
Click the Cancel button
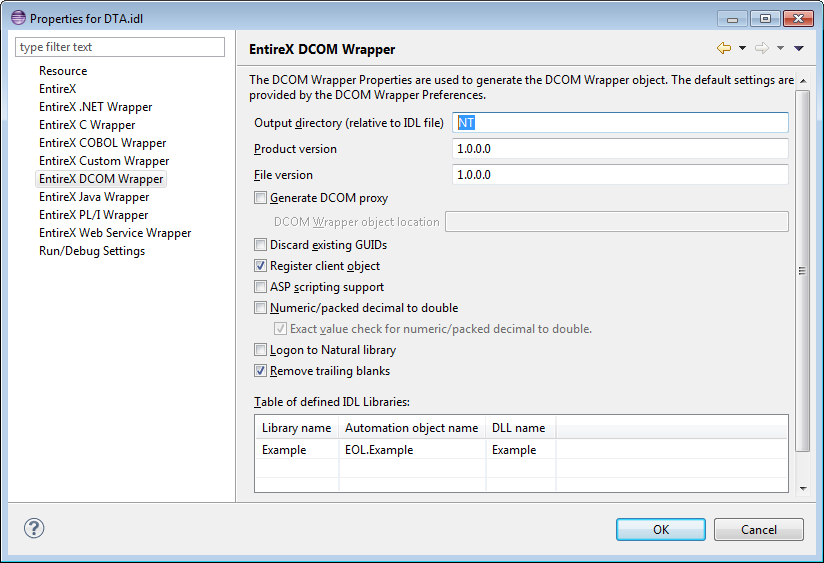tap(758, 529)
